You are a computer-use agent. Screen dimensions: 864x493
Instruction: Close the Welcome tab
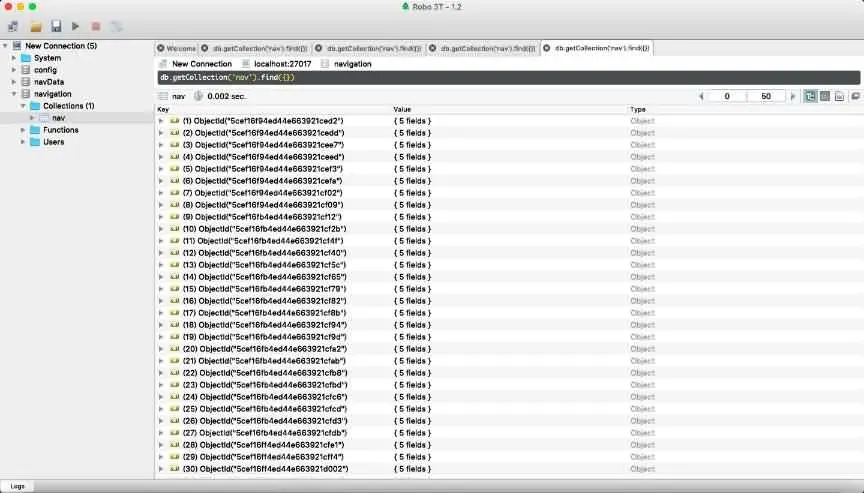pos(161,48)
